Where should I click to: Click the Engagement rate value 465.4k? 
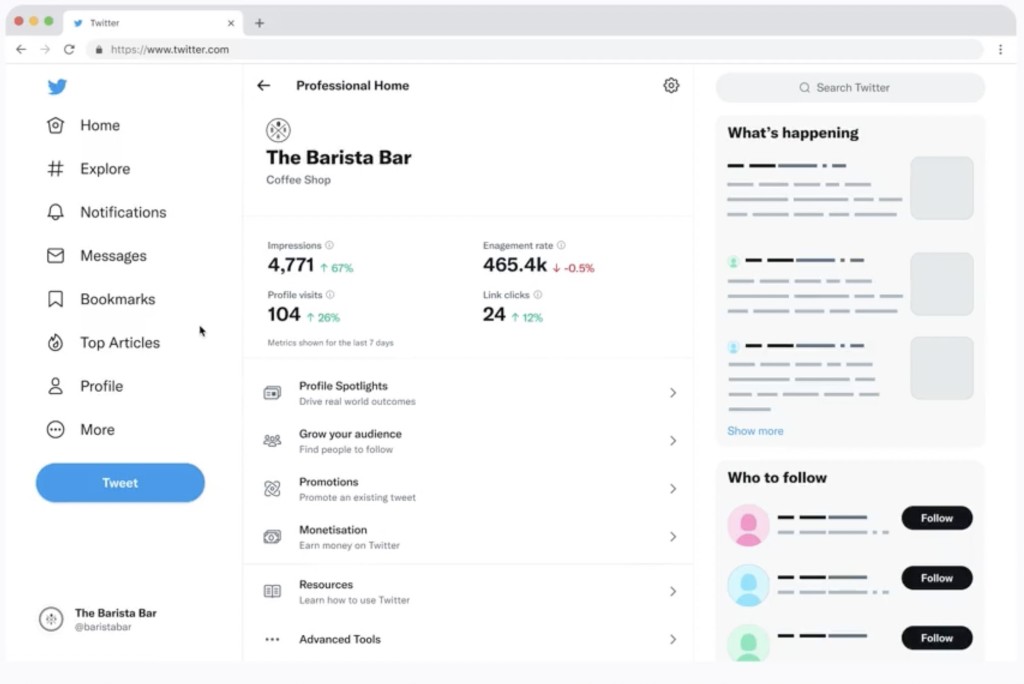pyautogui.click(x=515, y=265)
